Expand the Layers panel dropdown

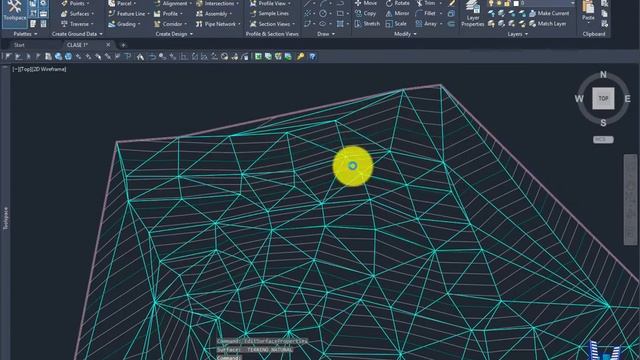click(517, 34)
